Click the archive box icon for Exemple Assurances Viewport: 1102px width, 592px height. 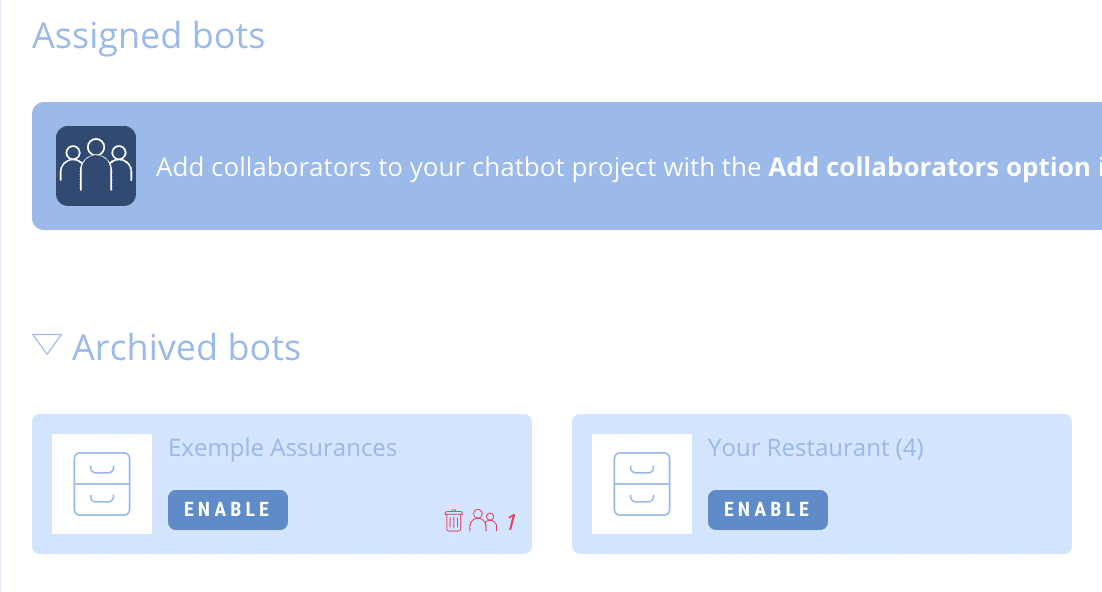coord(101,483)
